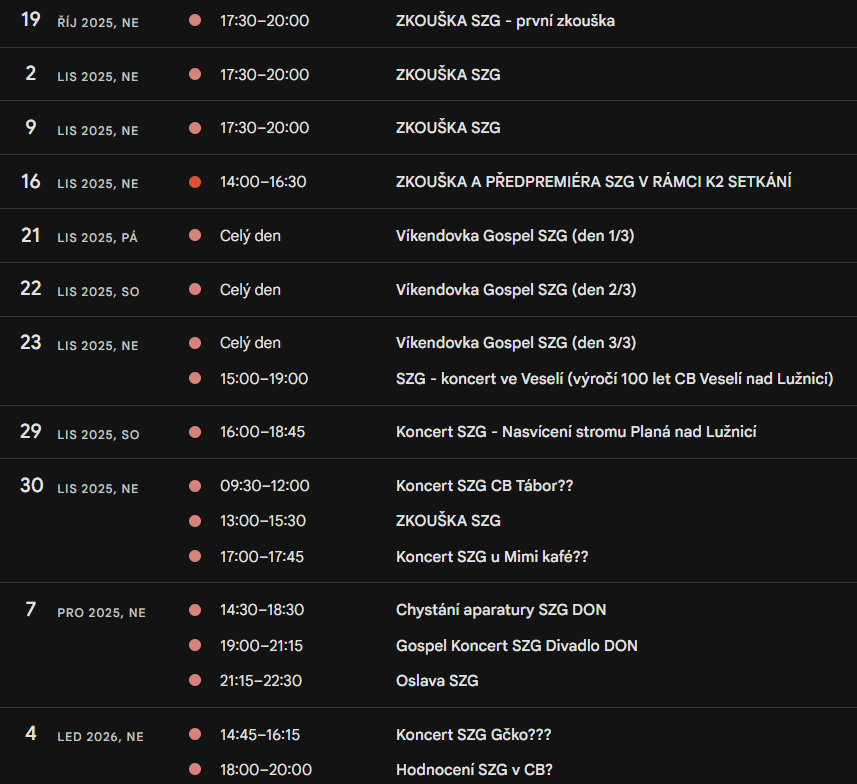This screenshot has width=857, height=784.
Task: Select date 16 LIS 2025
Action: pyautogui.click(x=31, y=182)
